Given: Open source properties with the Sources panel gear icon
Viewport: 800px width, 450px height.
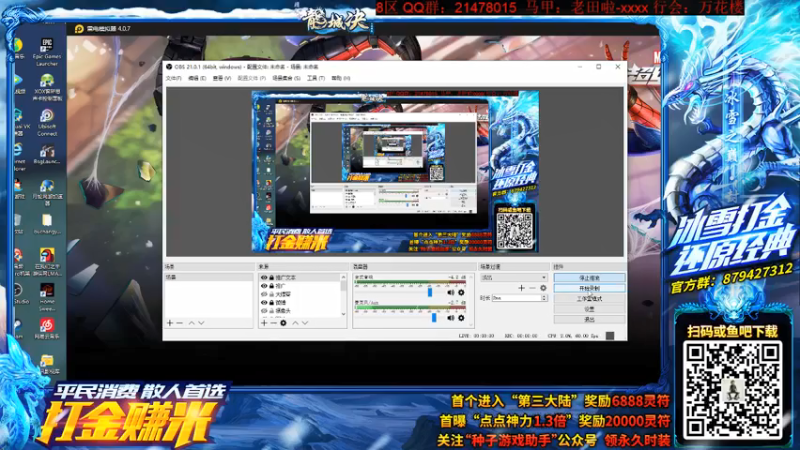Looking at the screenshot, I should pyautogui.click(x=283, y=323).
